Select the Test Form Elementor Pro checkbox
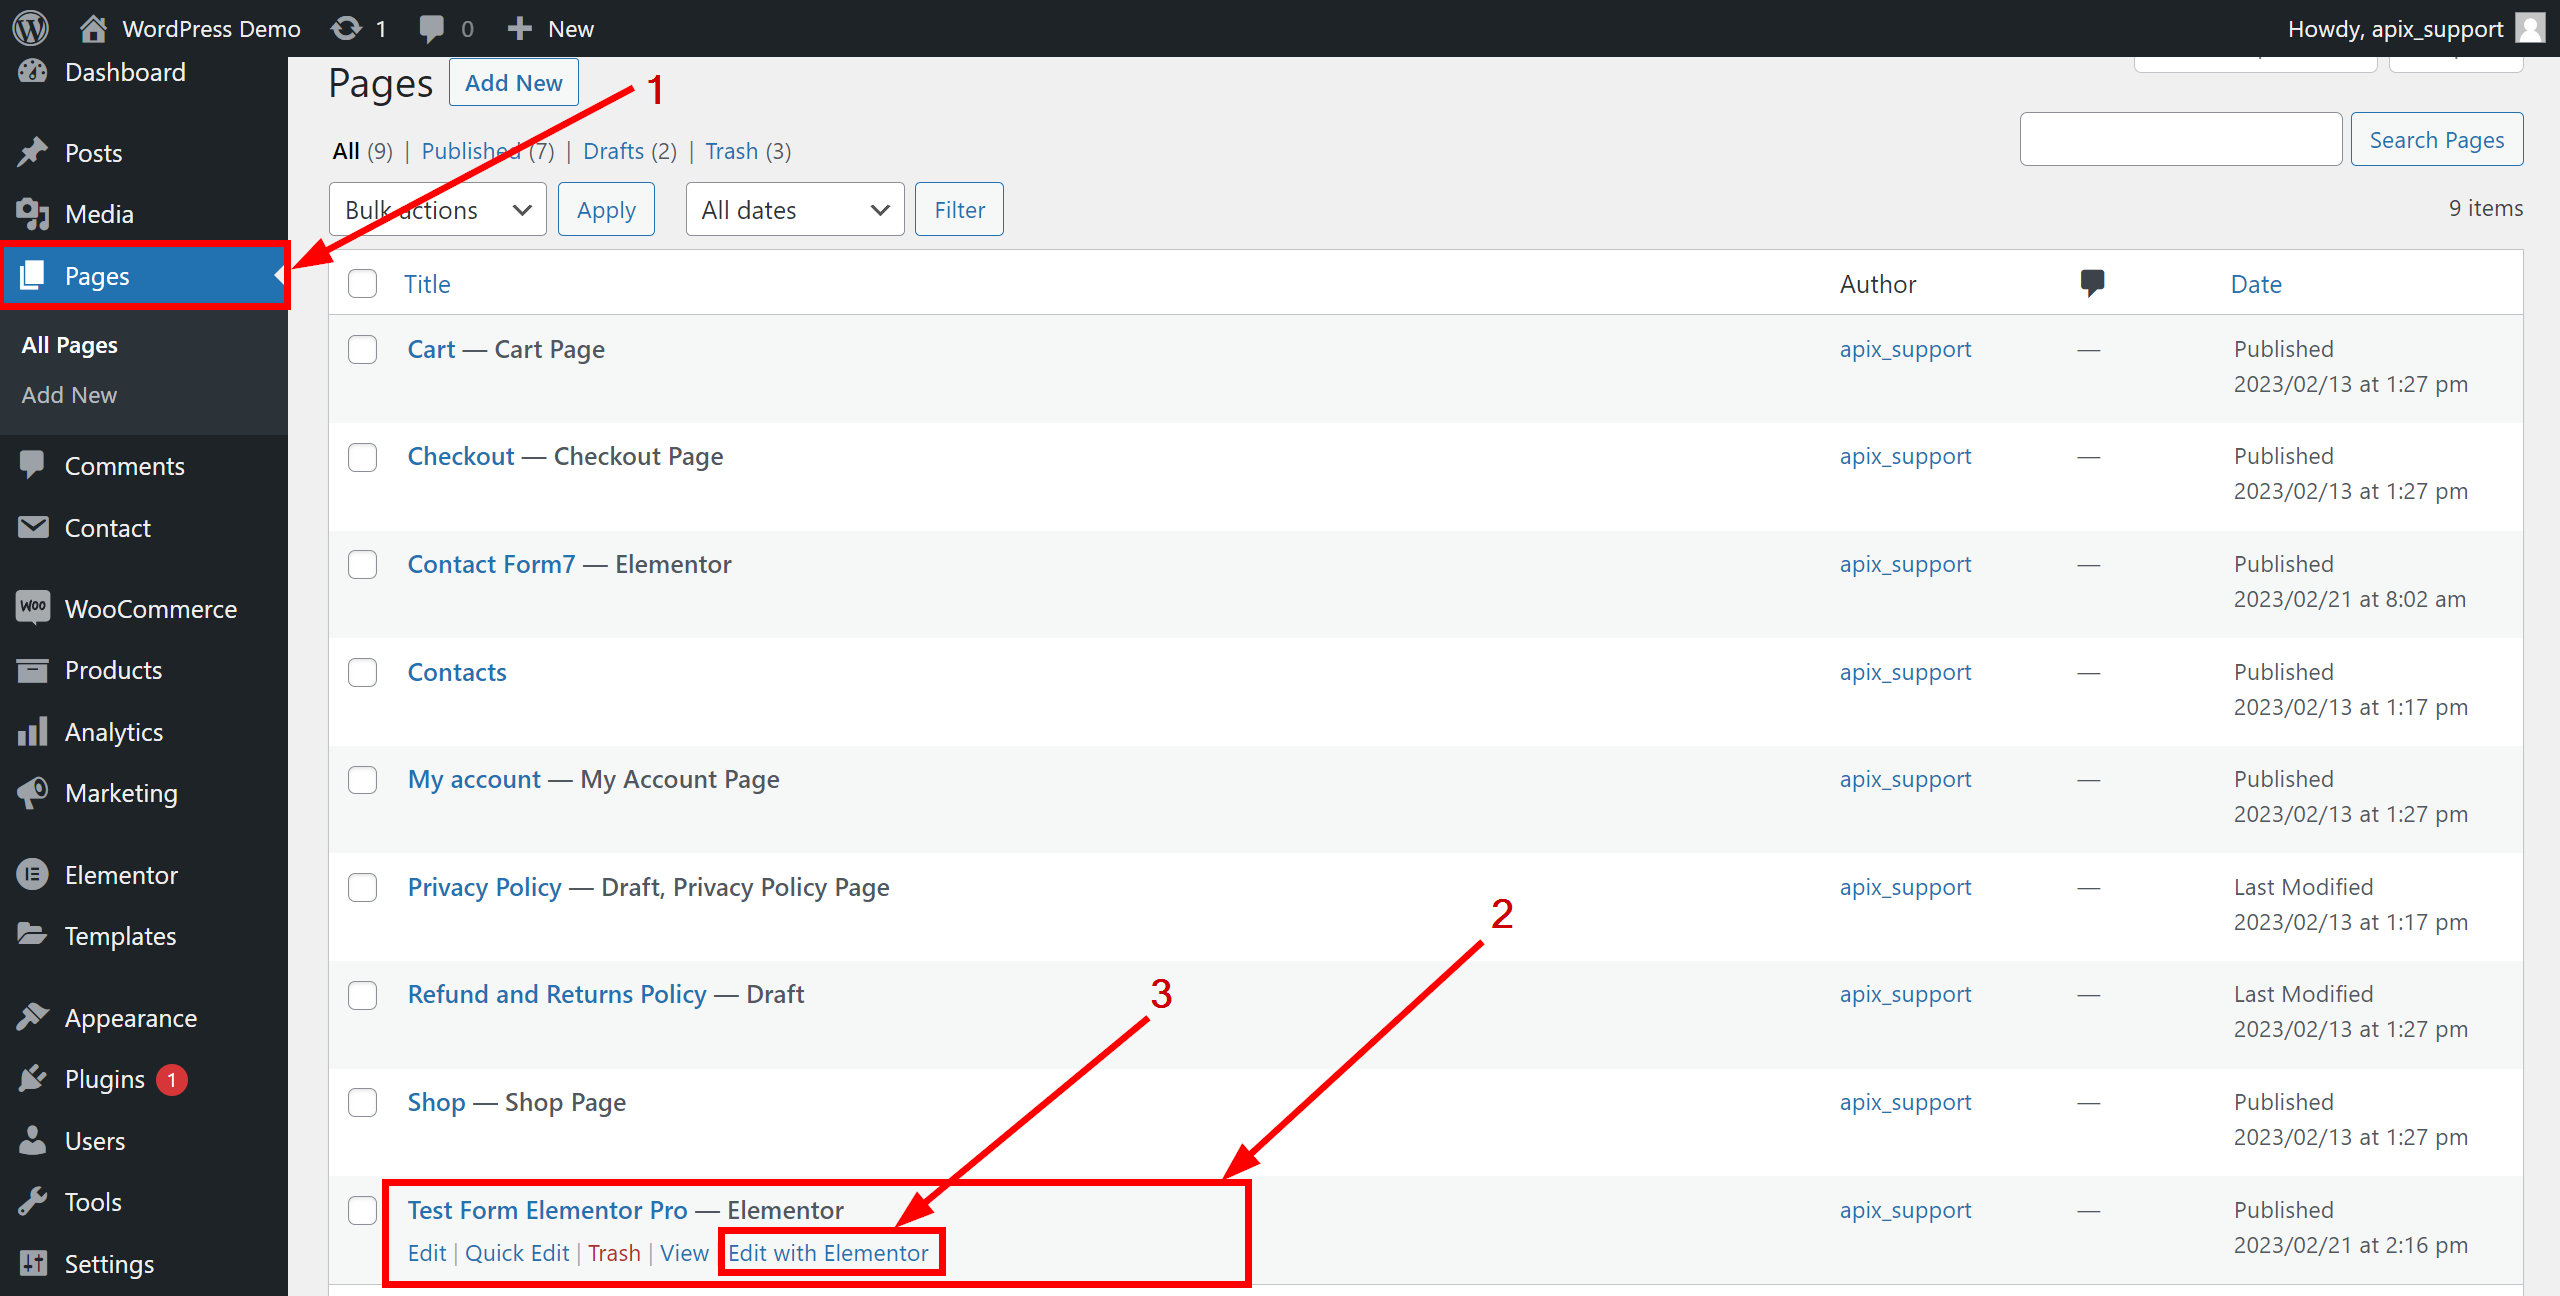This screenshot has width=2560, height=1296. point(362,1210)
